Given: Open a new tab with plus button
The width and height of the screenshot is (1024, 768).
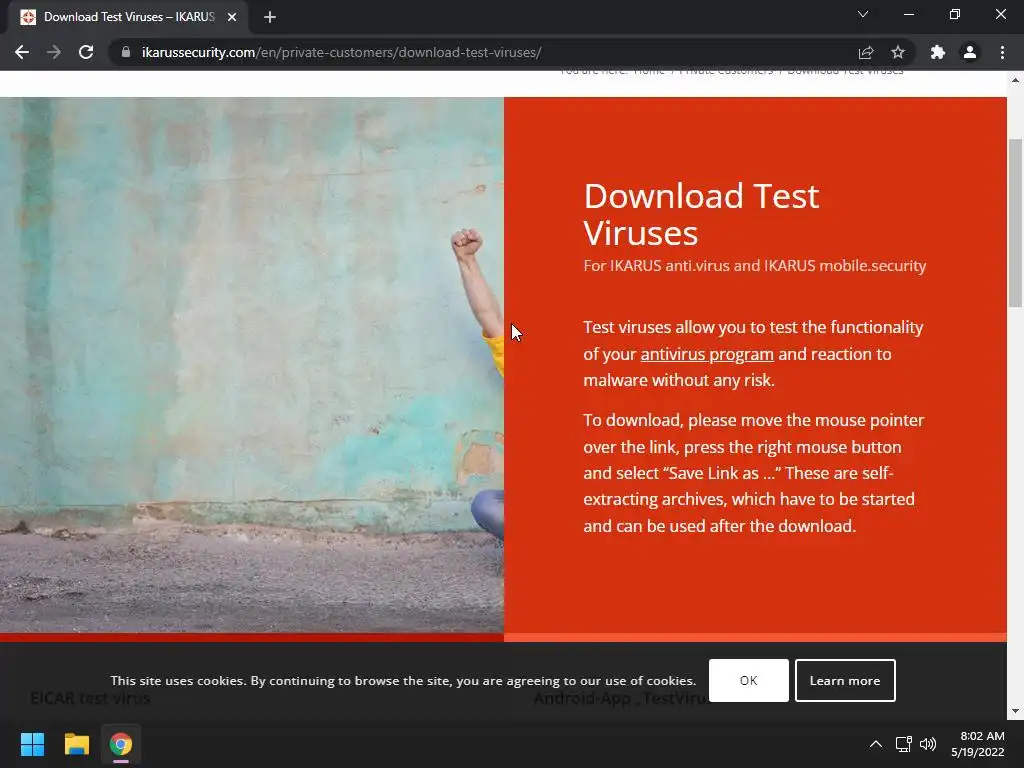Looking at the screenshot, I should (270, 17).
